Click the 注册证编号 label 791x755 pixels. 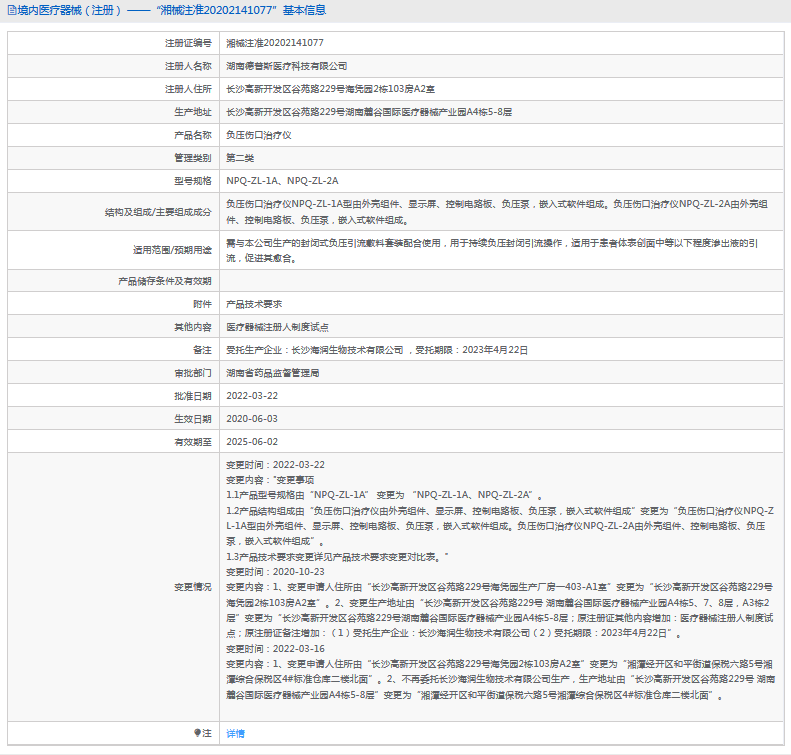188,43
